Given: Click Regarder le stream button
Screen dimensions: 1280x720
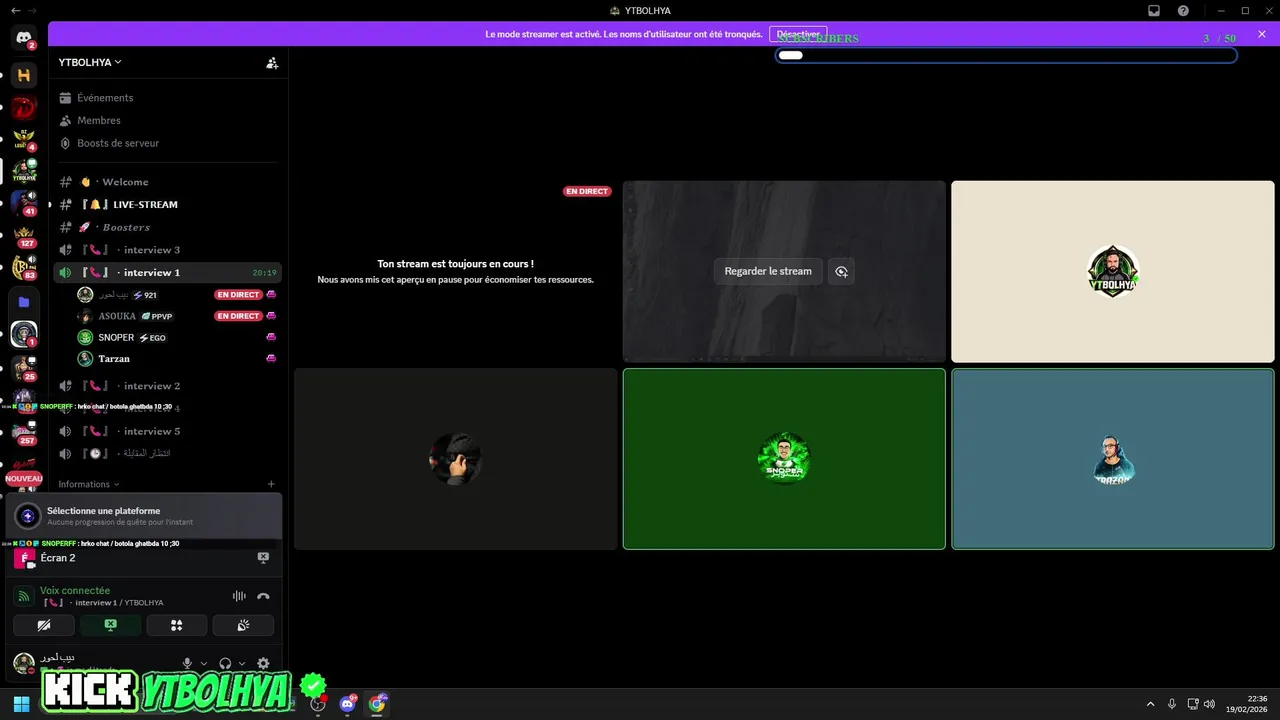Looking at the screenshot, I should pos(768,271).
